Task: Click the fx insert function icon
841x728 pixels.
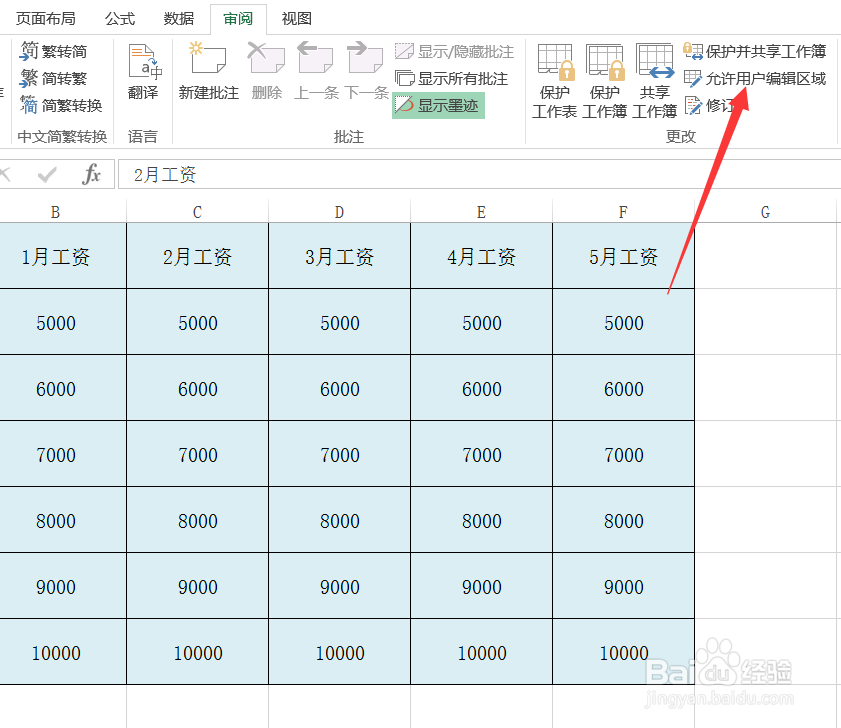Action: [93, 174]
